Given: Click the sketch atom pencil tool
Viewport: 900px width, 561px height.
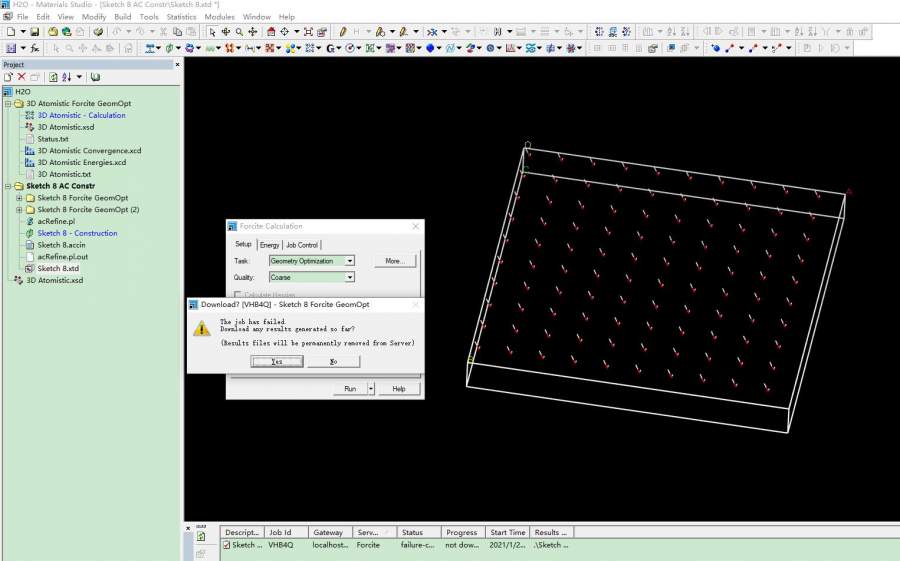Looking at the screenshot, I should pos(344,32).
